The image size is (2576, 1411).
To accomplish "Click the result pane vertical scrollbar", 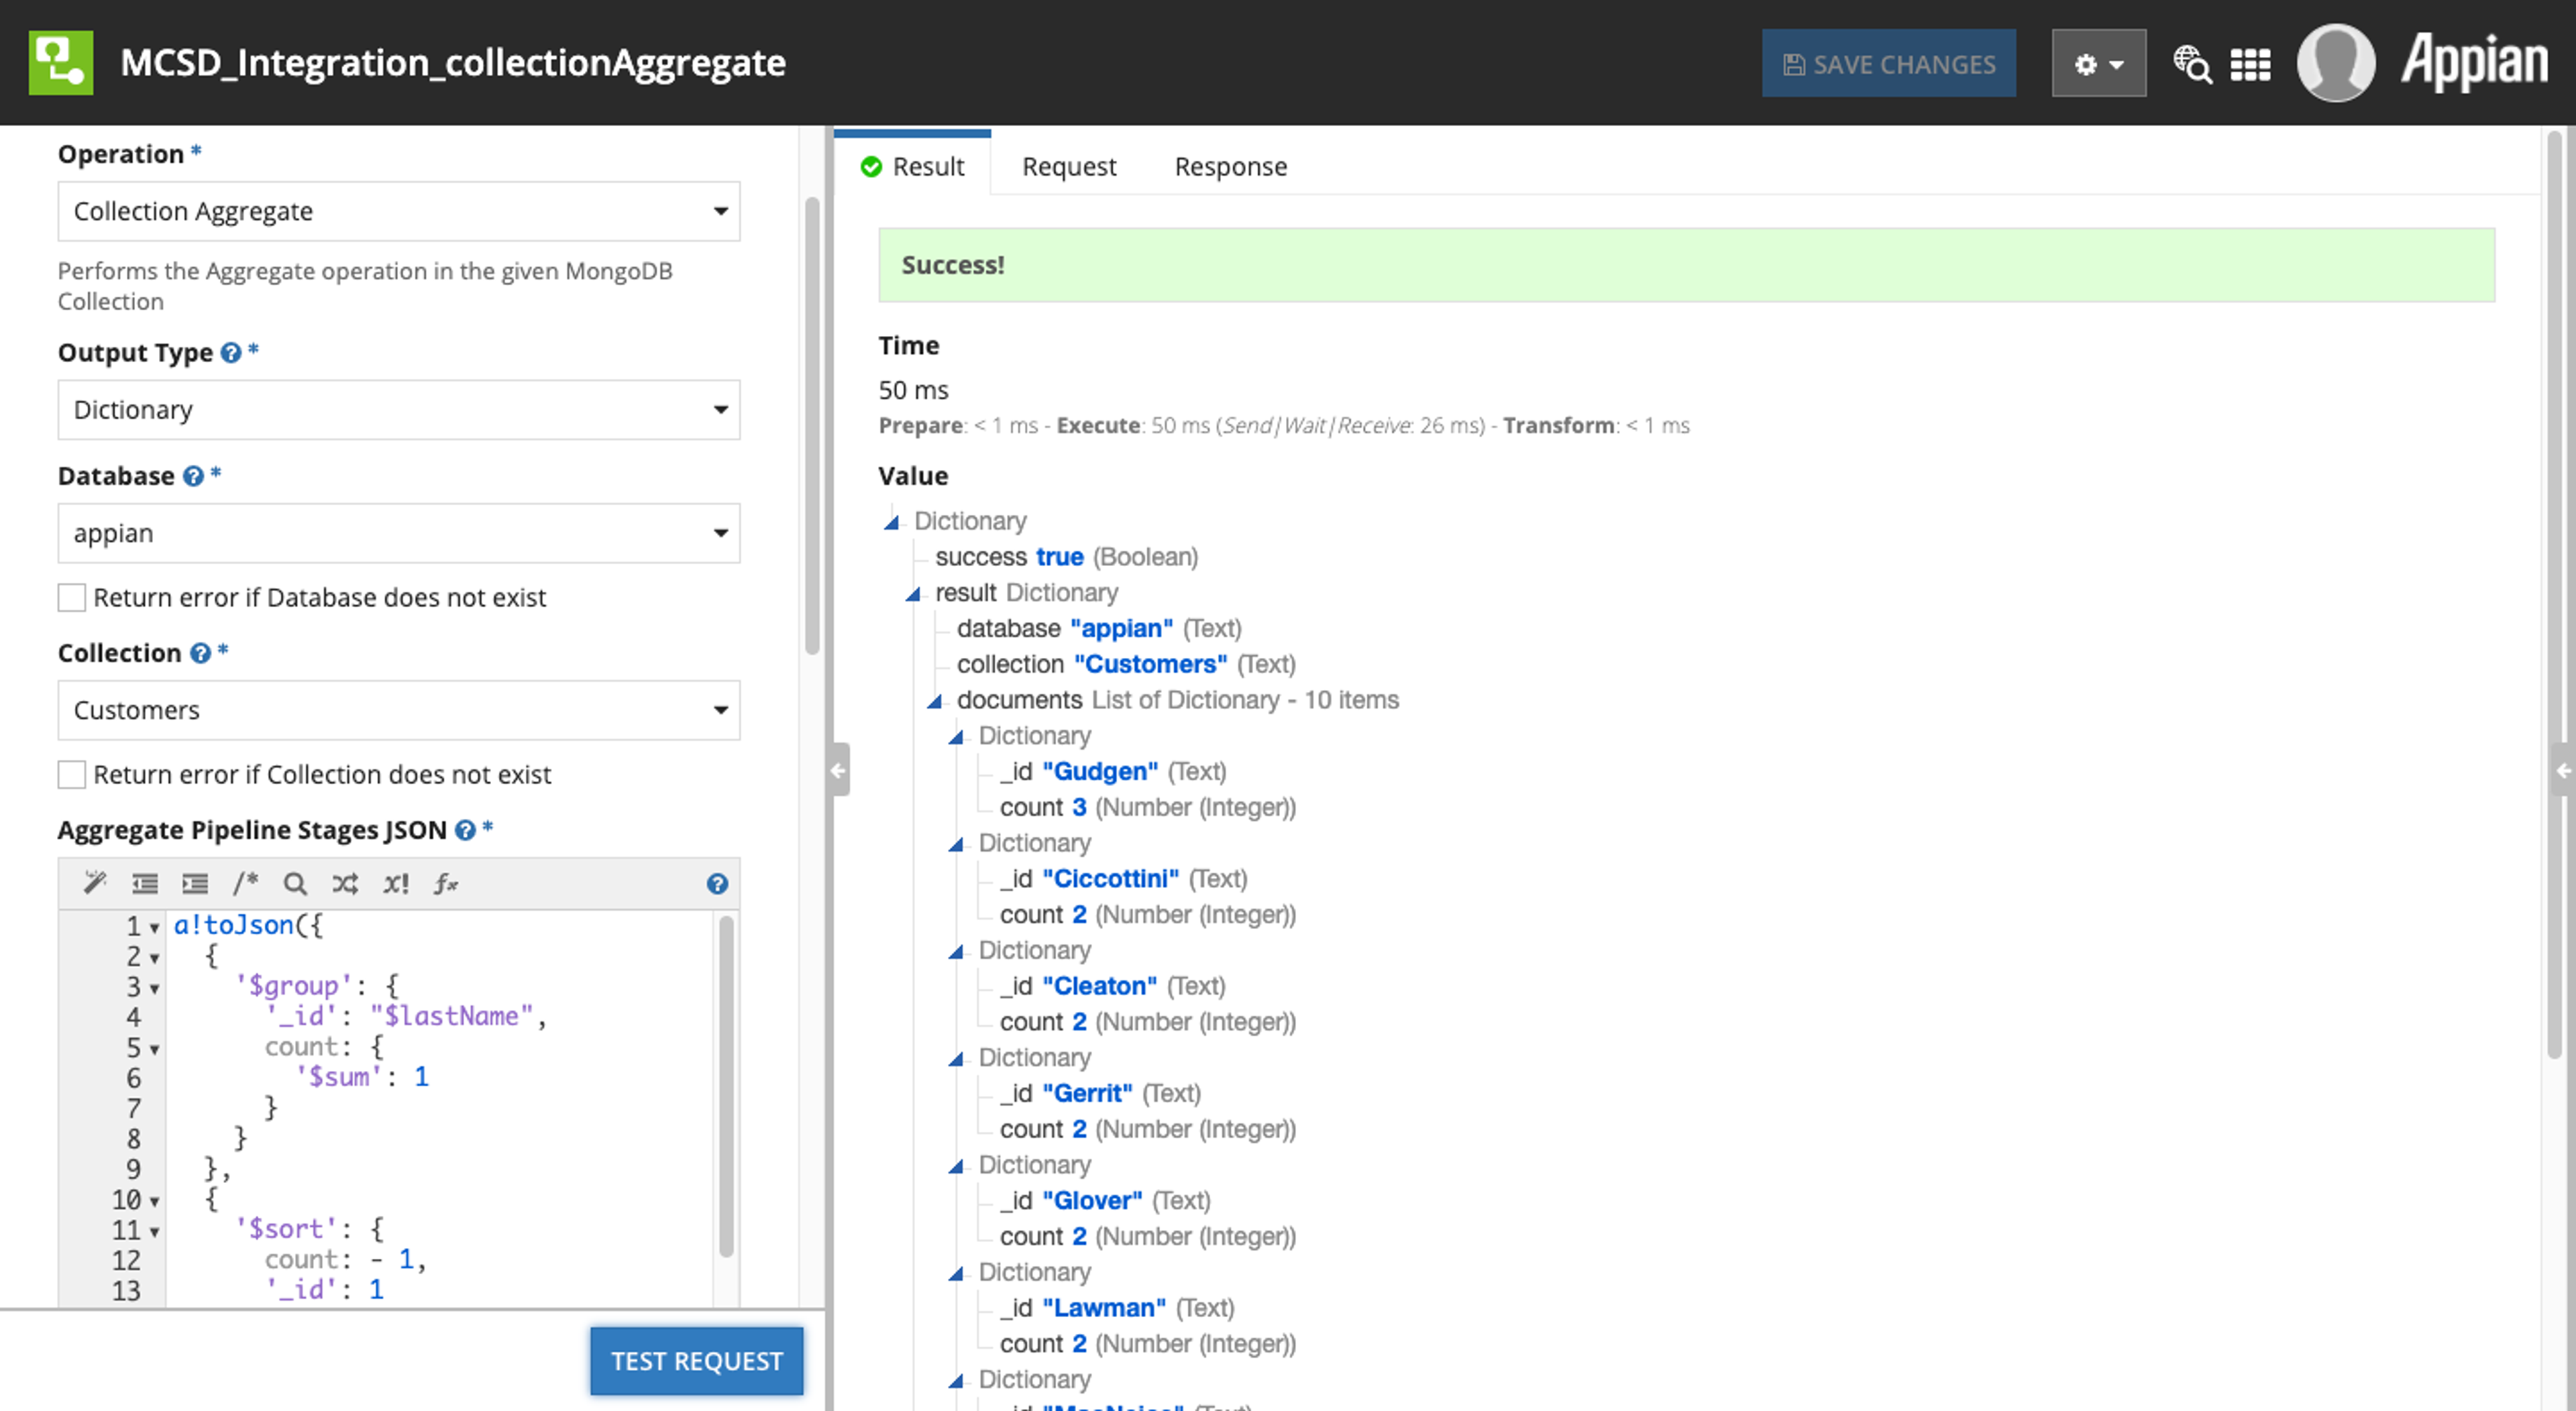I will [x=2554, y=594].
